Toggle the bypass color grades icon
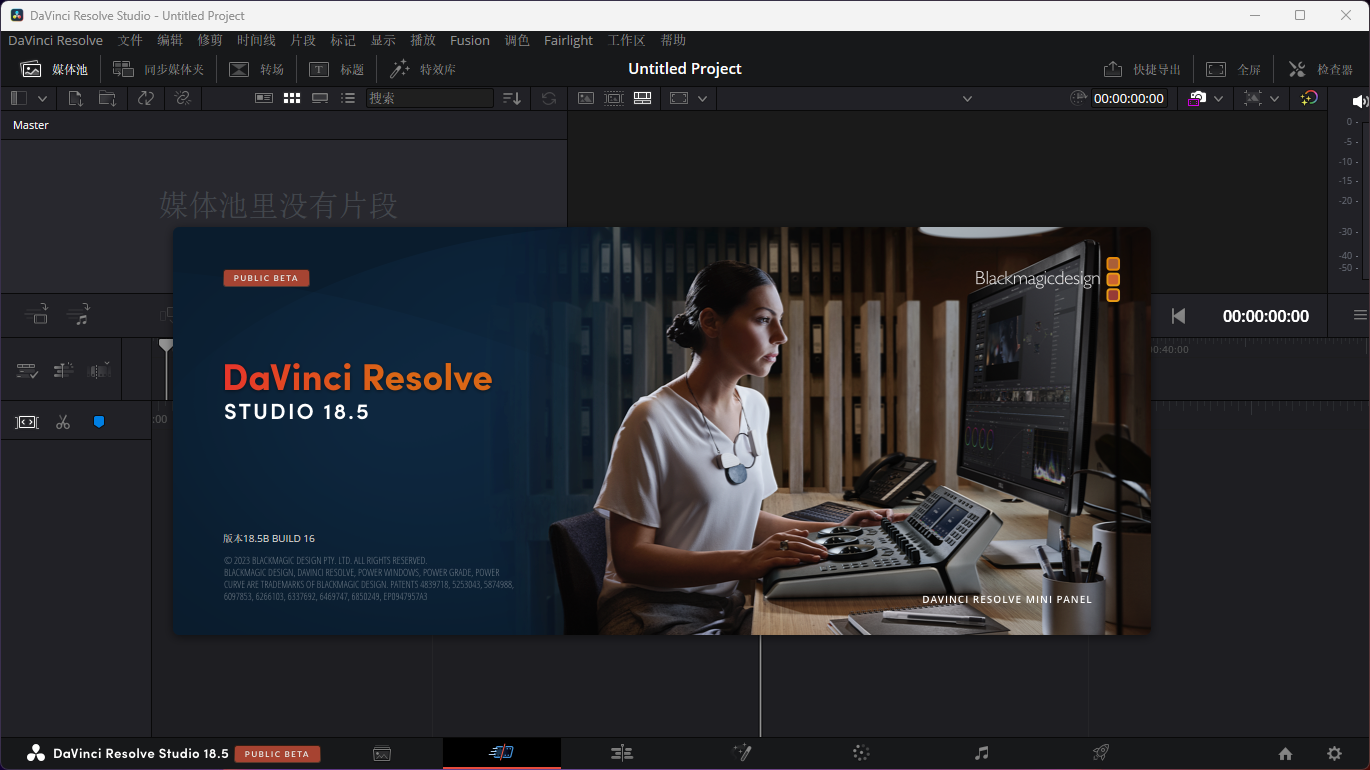1370x770 pixels. pyautogui.click(x=1309, y=98)
